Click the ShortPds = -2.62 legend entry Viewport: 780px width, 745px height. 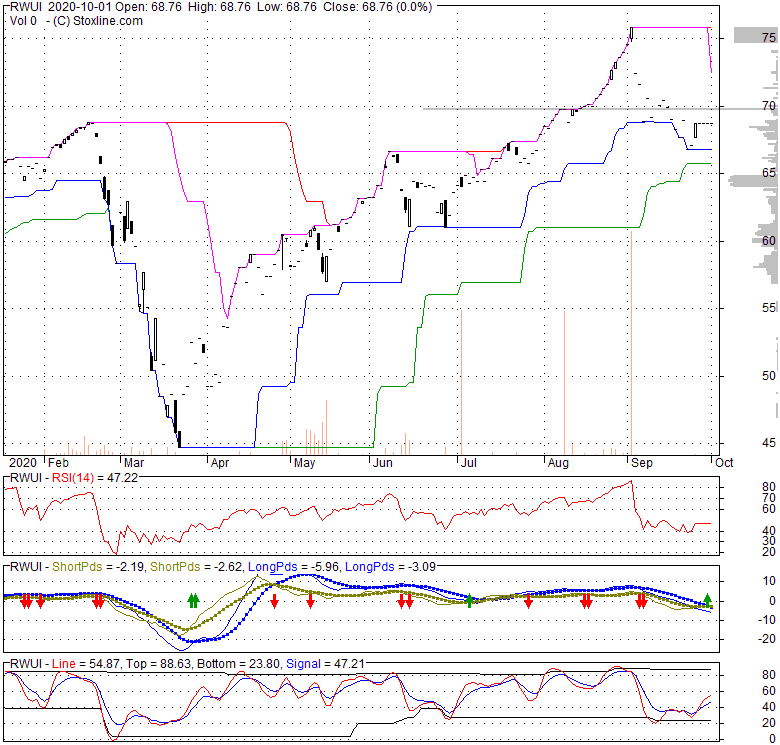pos(196,566)
